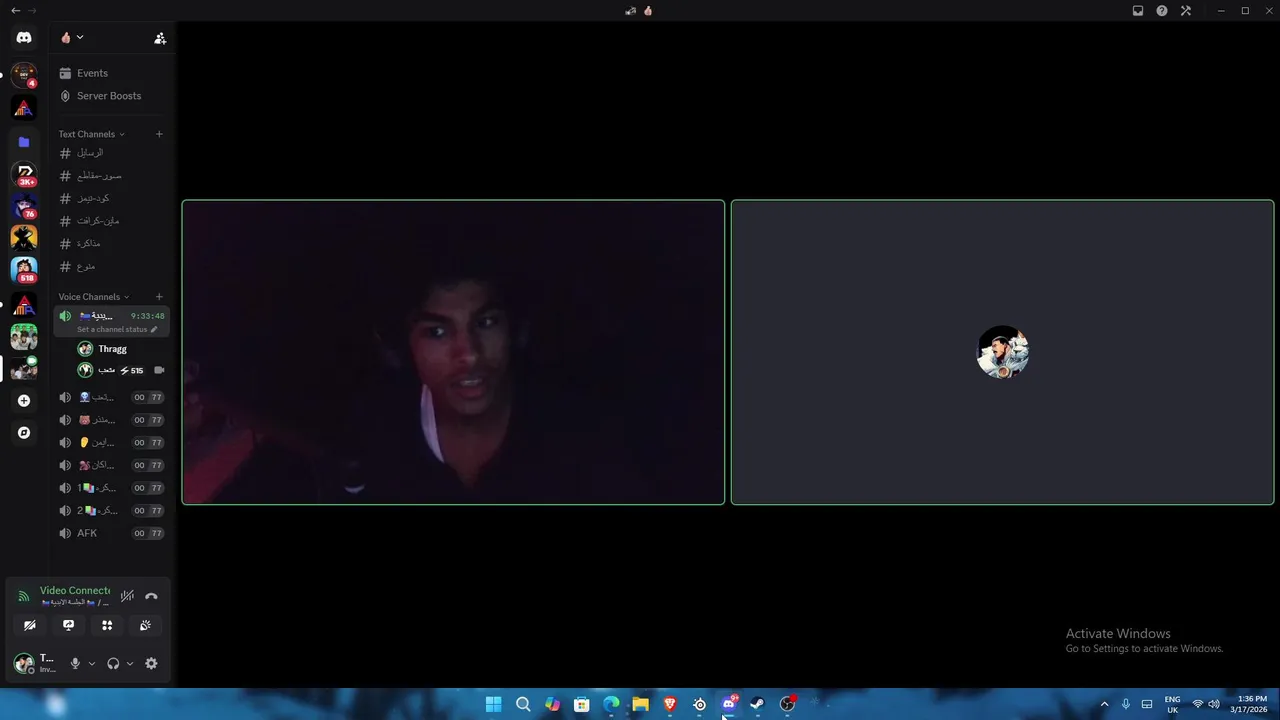1280x720 pixels.
Task: Toggle the microphone mute button
Action: point(75,663)
